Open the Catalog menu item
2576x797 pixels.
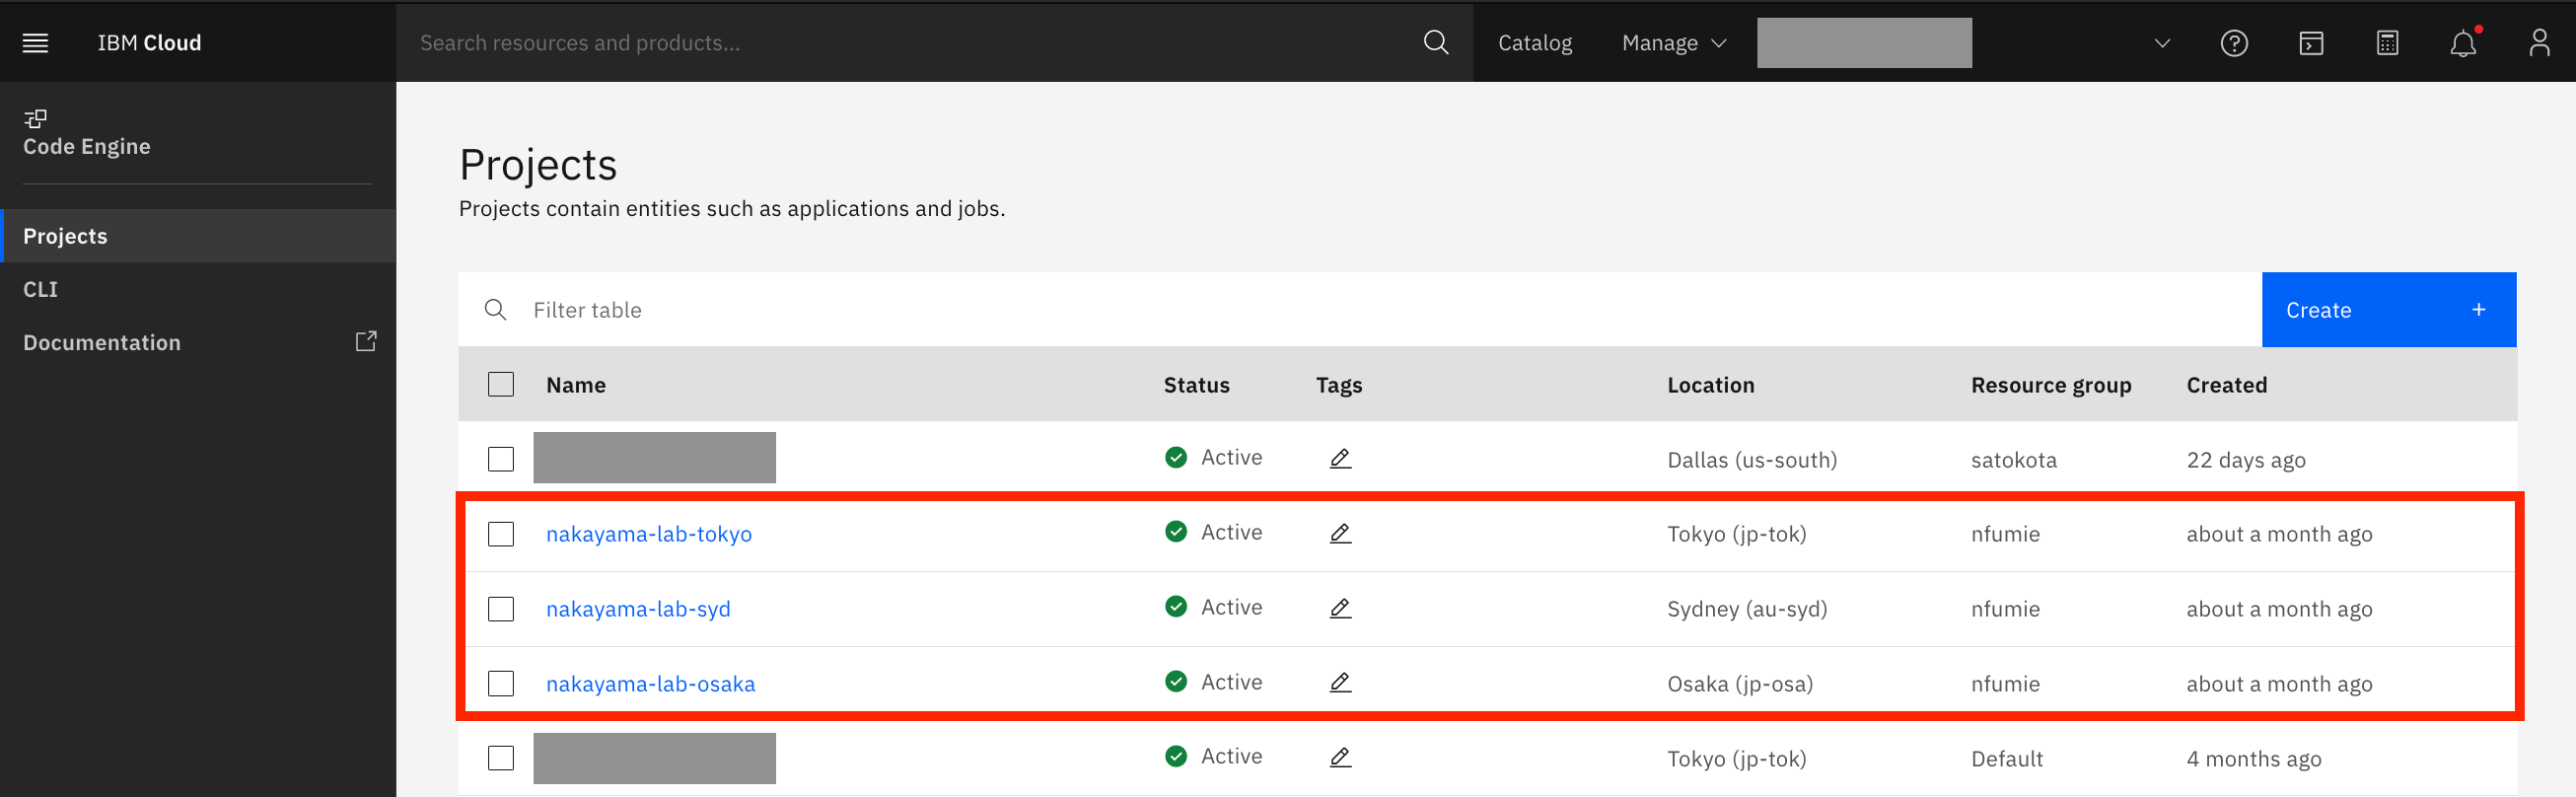coord(1534,43)
